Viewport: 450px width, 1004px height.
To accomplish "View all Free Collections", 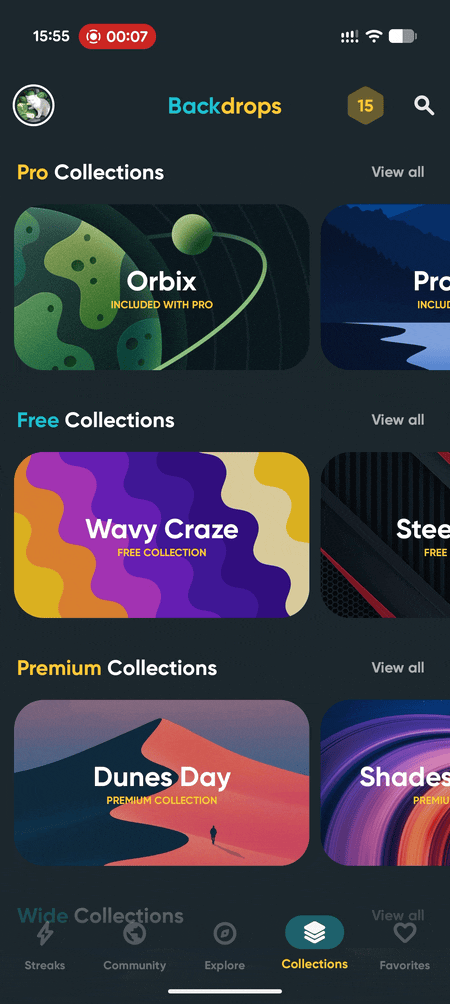I will (398, 419).
